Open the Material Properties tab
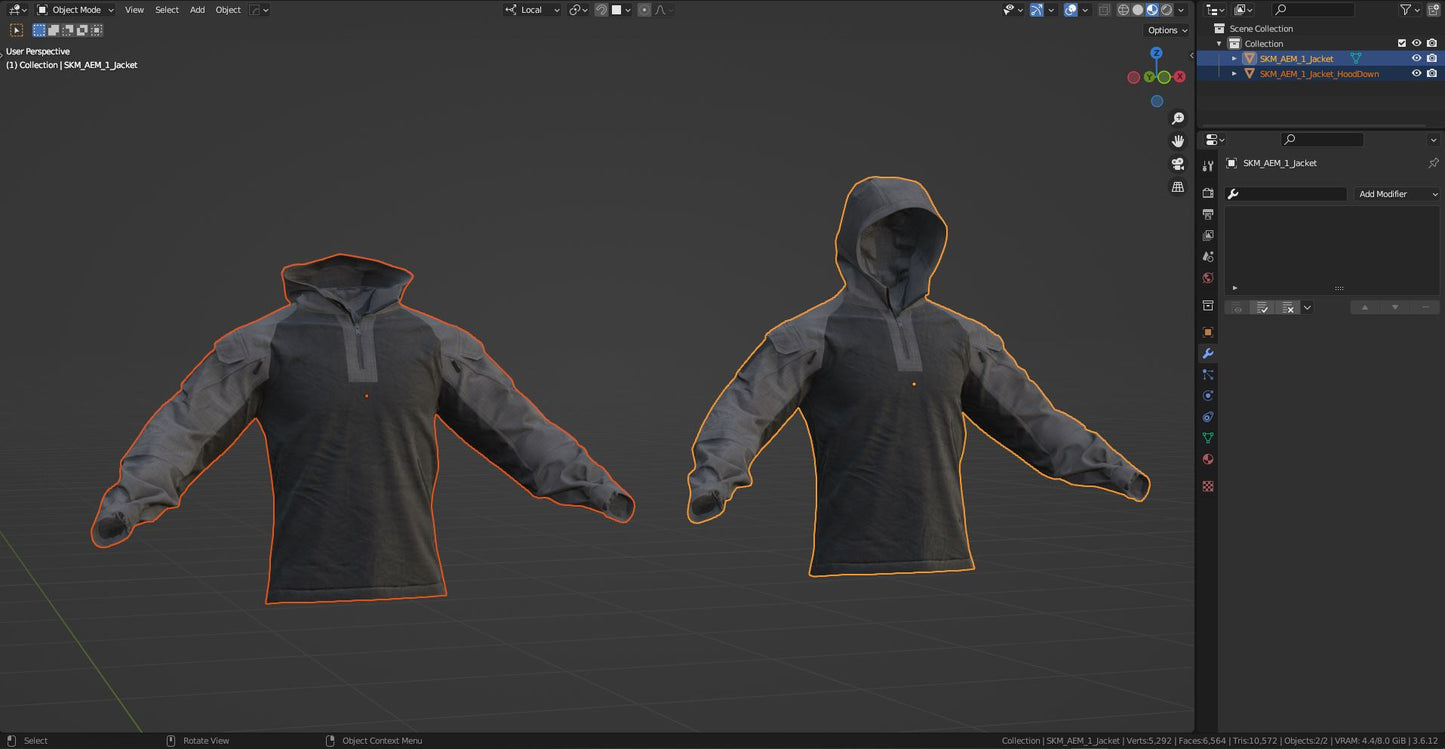Screen dimensions: 1445x749 coord(1207,459)
